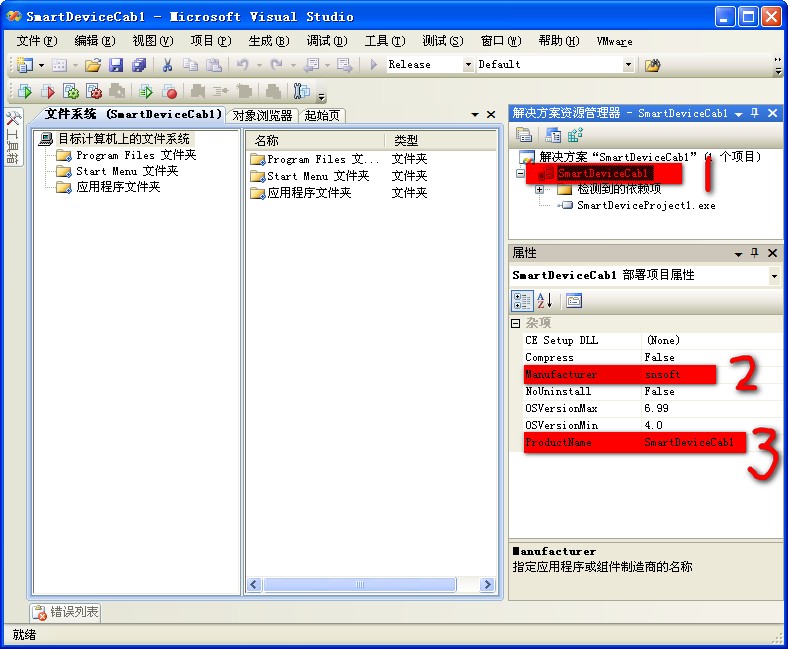Click the teal grid Solution Explorer icon
Viewport: 788px width, 649px height.
[575, 135]
